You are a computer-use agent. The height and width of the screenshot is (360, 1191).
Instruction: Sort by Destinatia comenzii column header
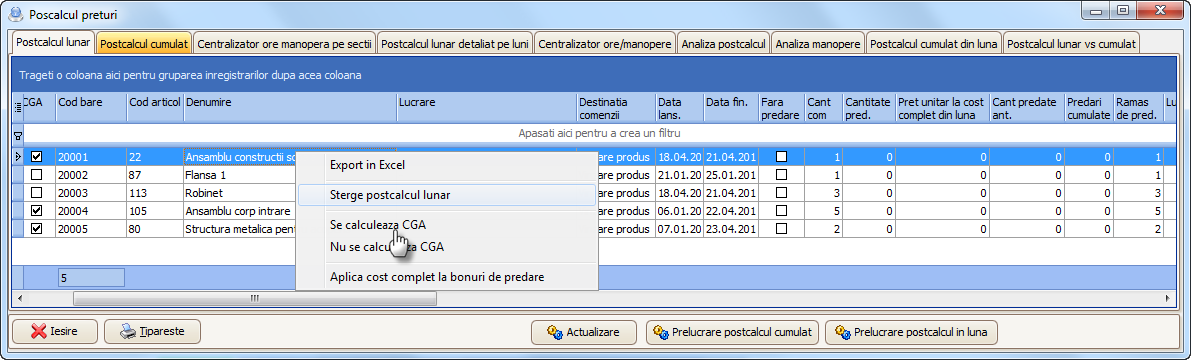615,108
